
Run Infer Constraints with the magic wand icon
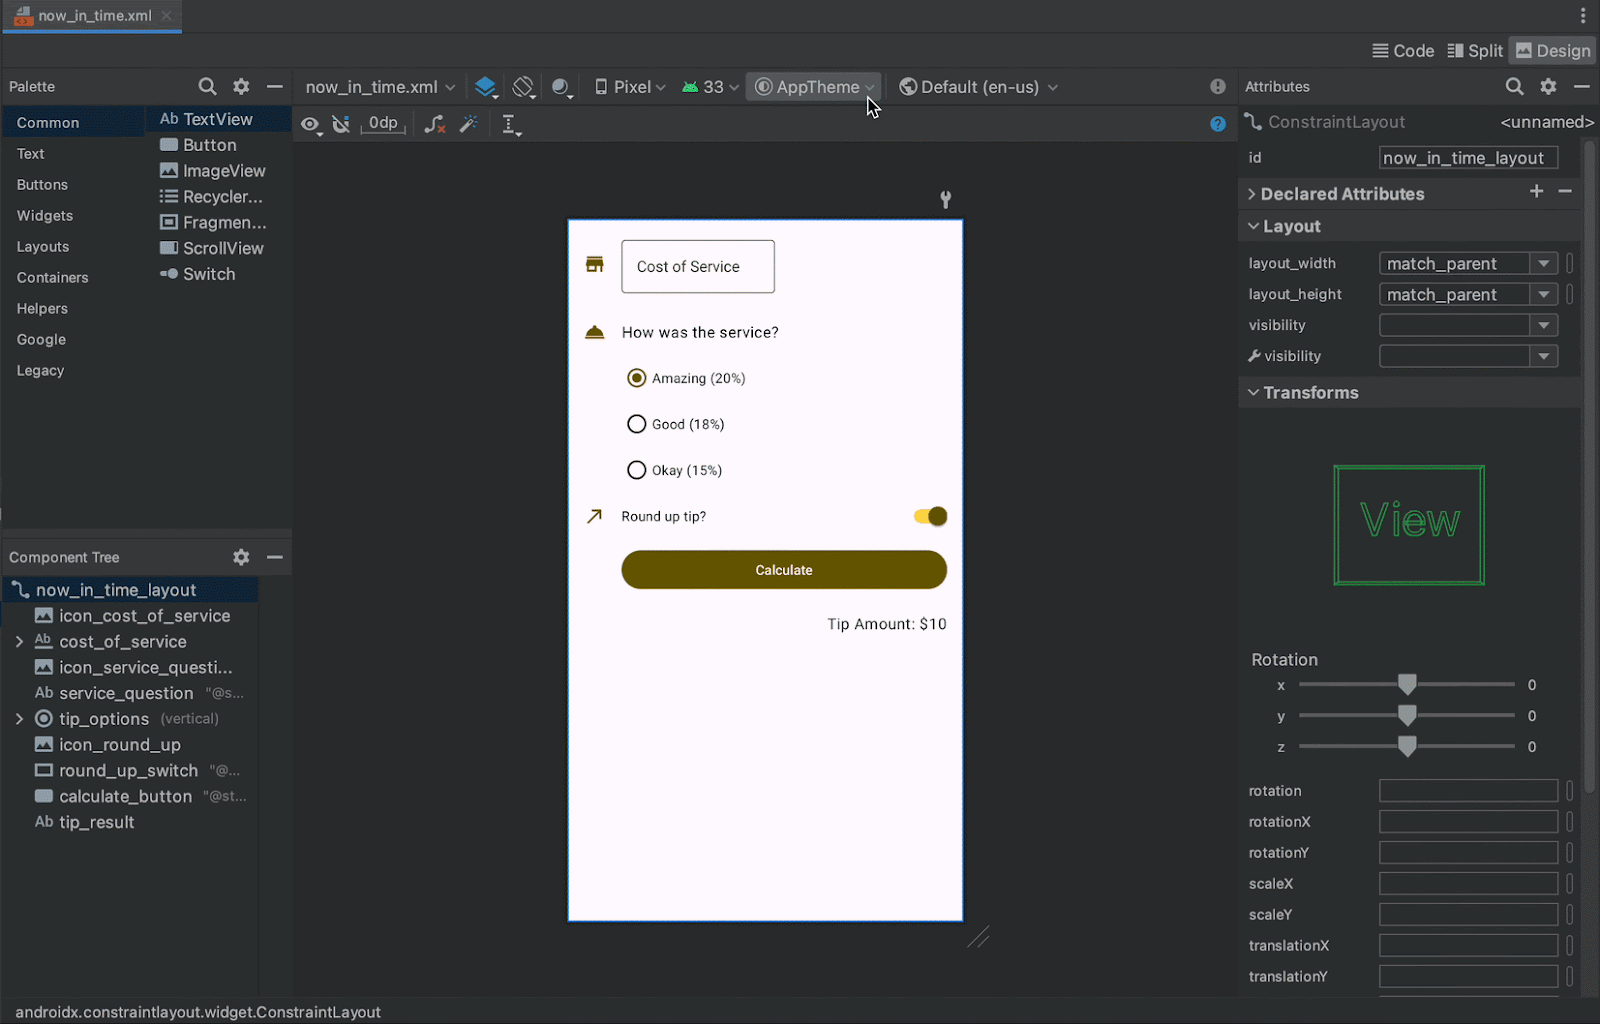click(469, 124)
